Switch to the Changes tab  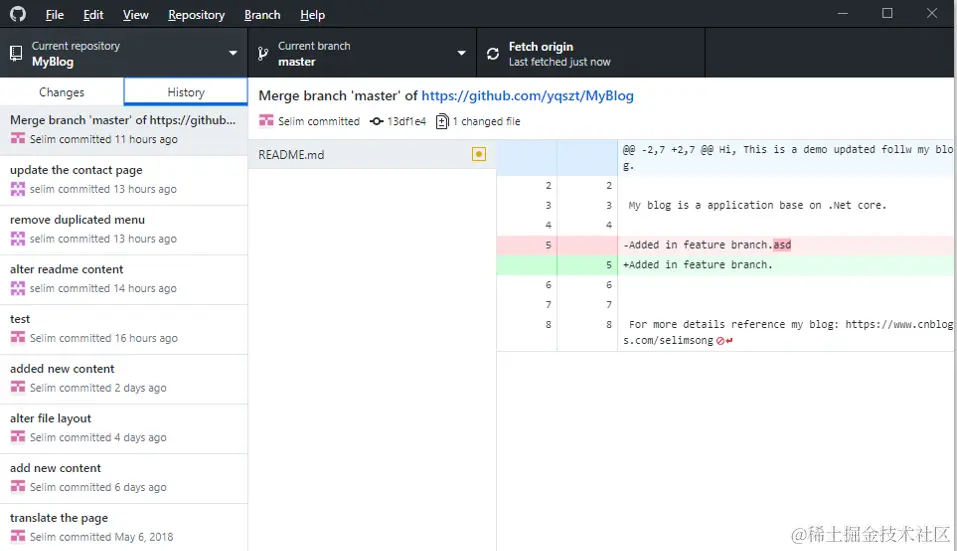(62, 92)
